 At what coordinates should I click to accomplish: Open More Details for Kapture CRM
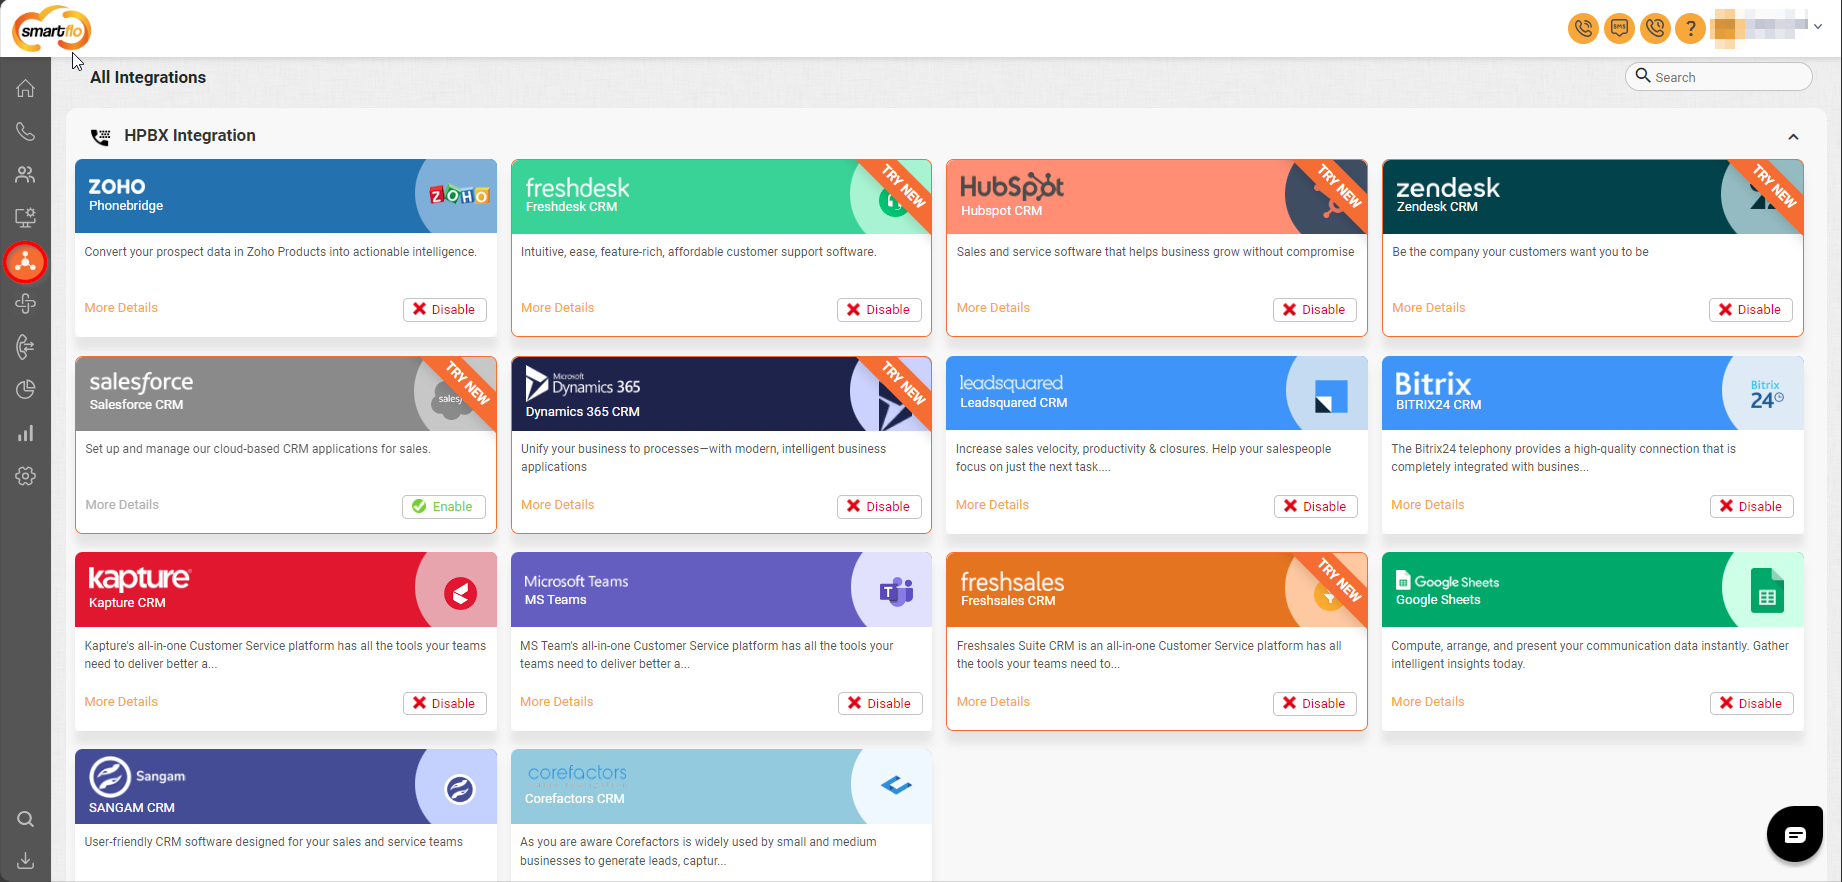121,702
